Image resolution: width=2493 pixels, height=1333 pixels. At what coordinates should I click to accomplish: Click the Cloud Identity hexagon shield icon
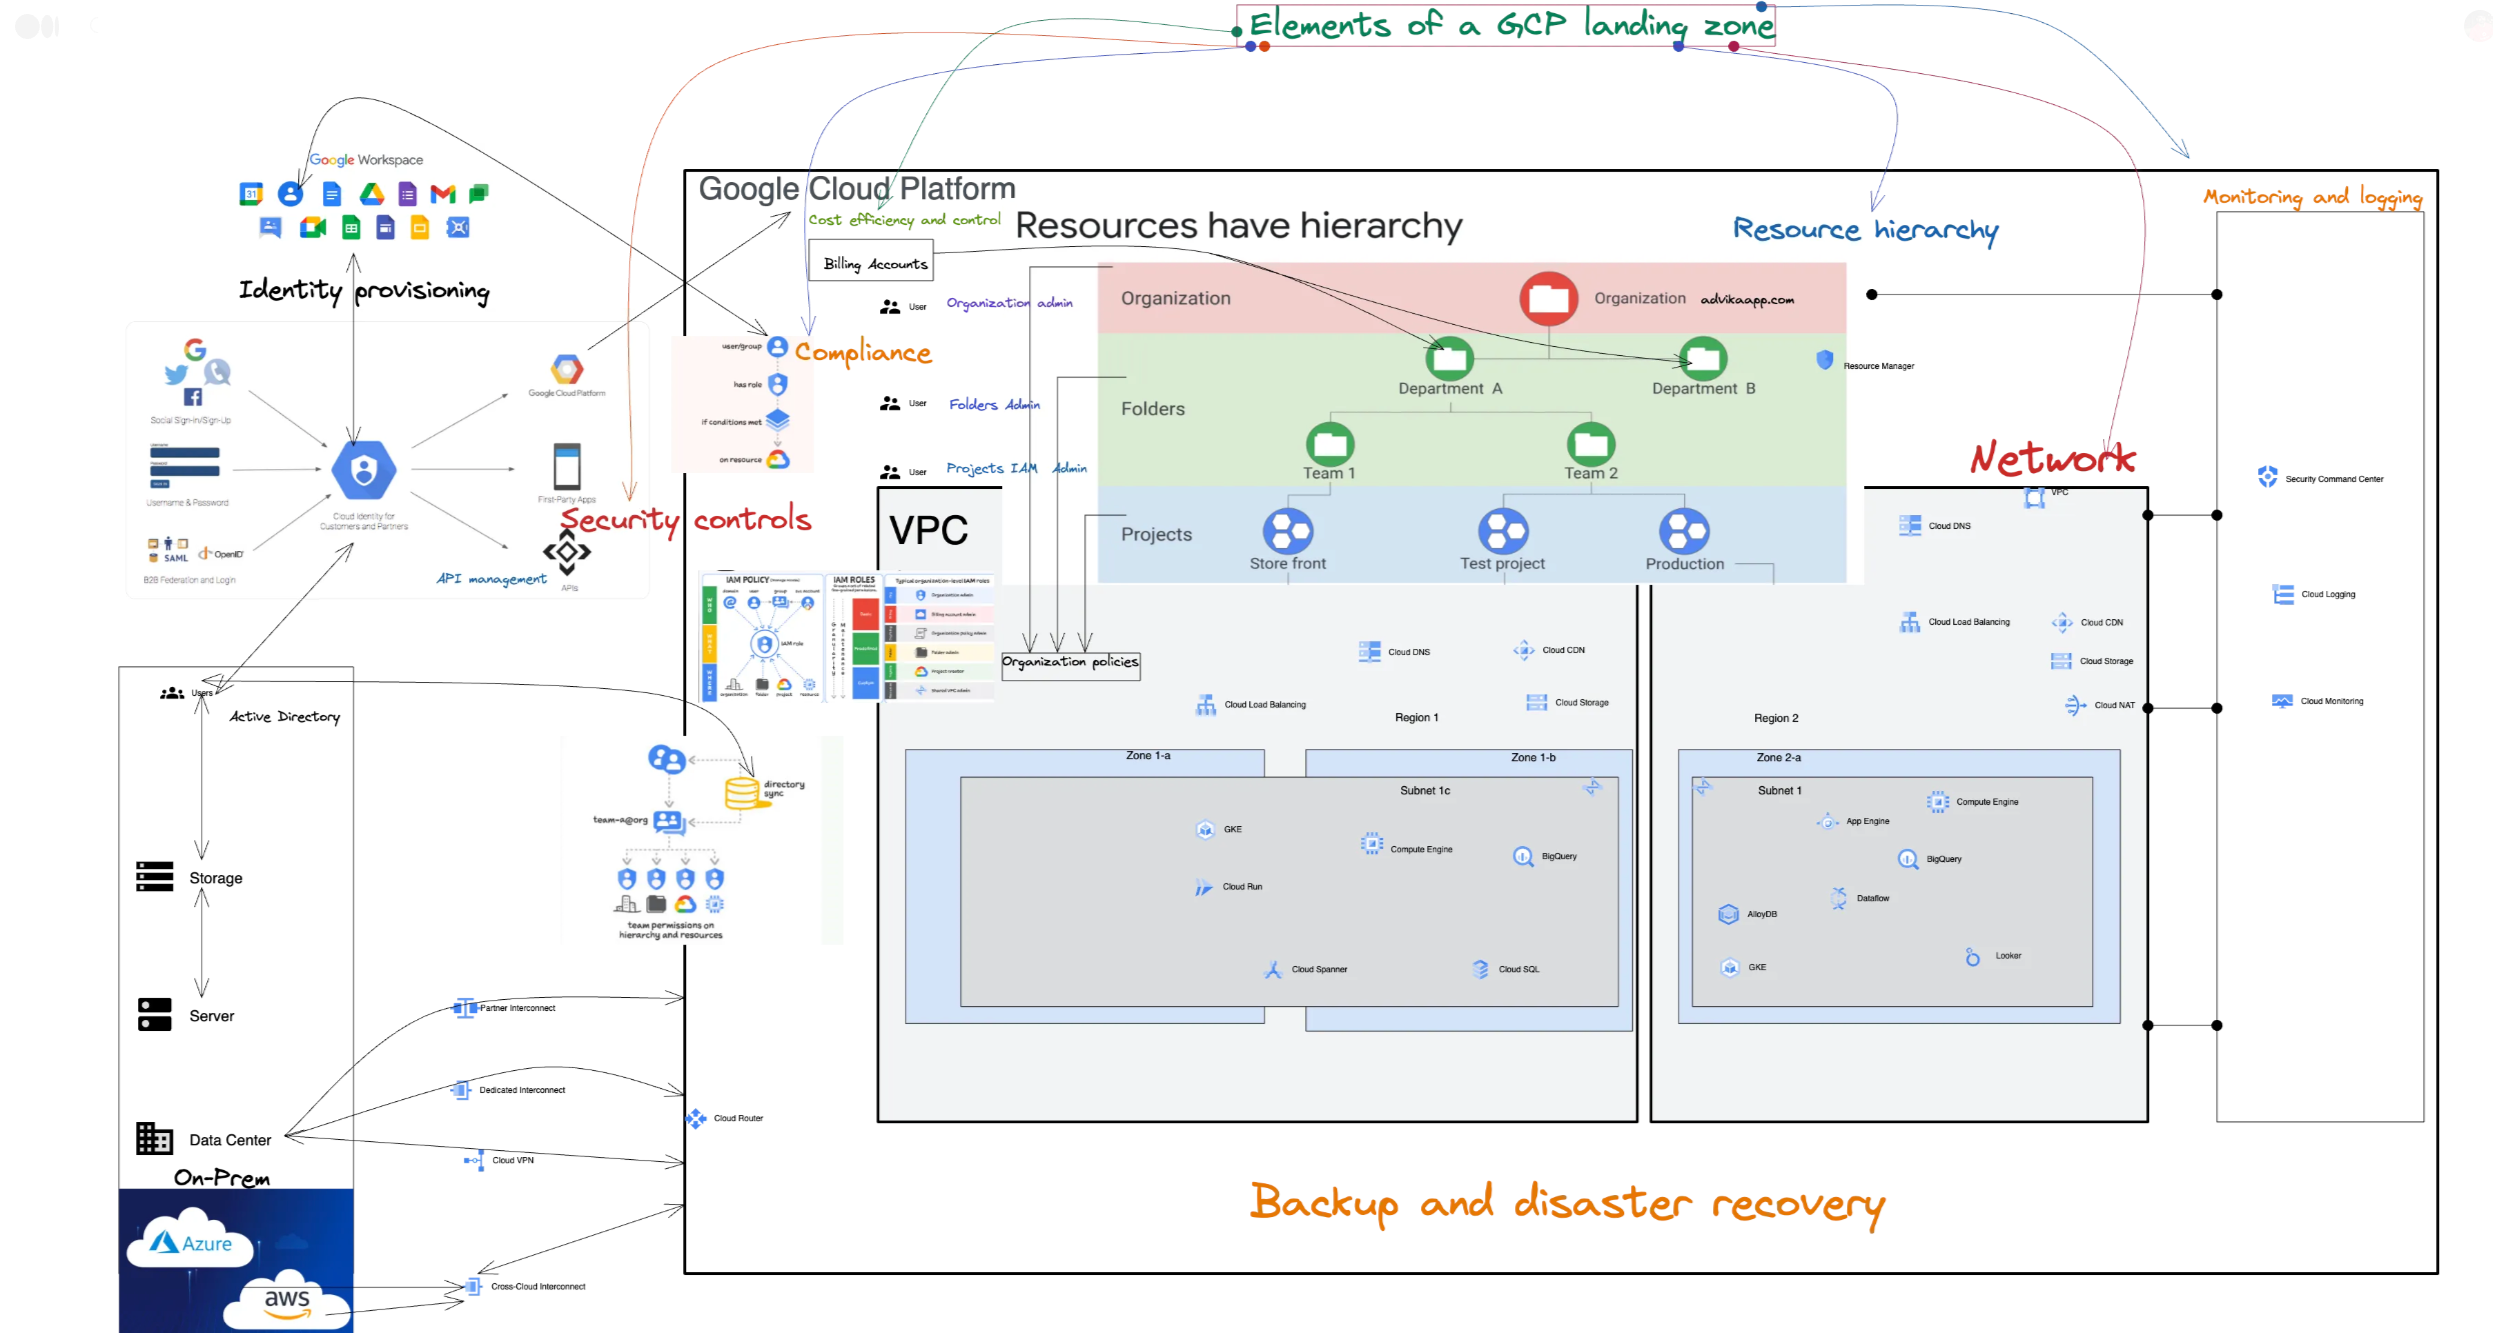click(364, 470)
